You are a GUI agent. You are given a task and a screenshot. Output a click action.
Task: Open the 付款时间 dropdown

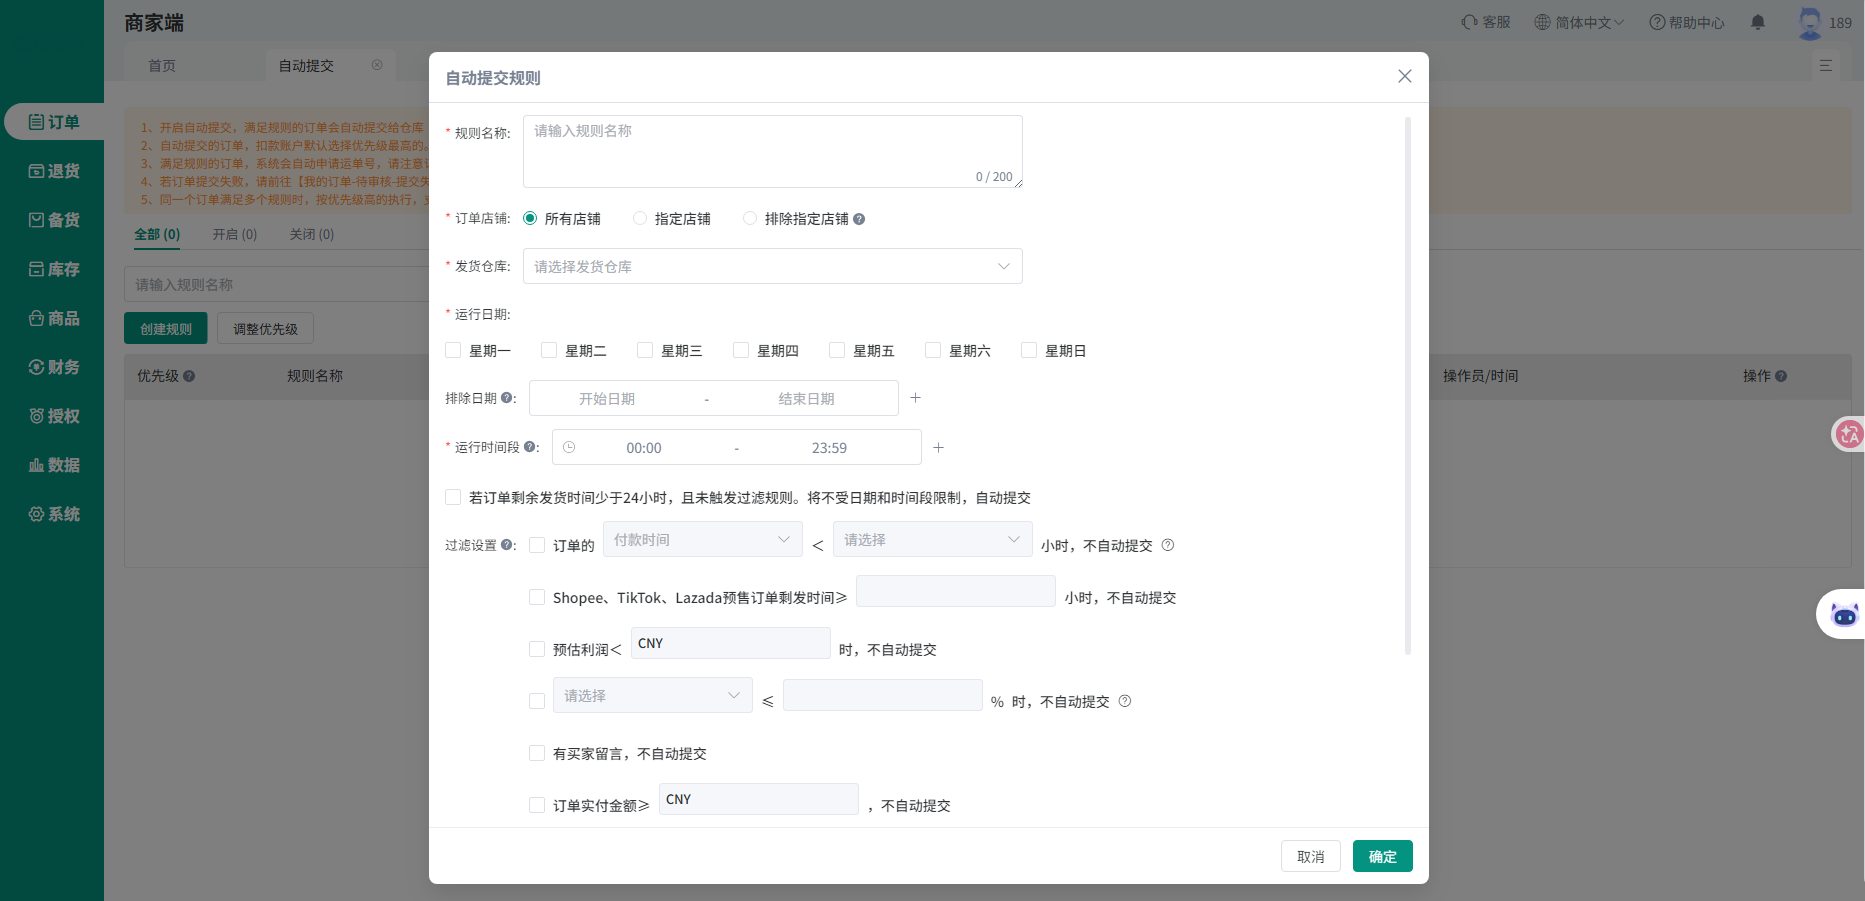(x=702, y=539)
